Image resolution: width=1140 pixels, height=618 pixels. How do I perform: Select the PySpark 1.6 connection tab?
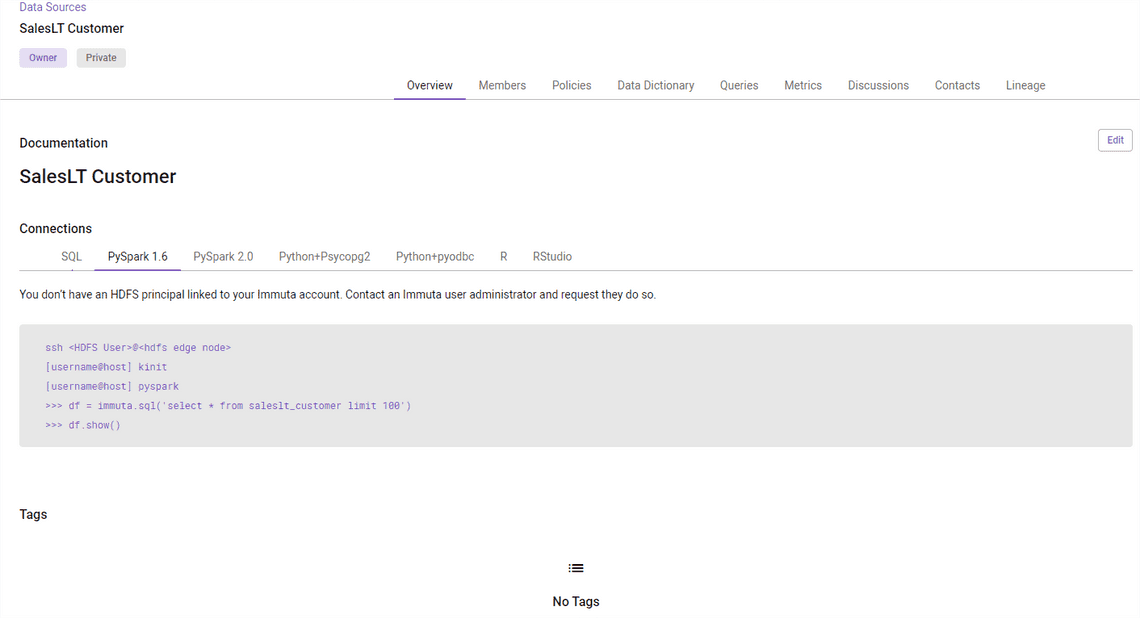[137, 257]
